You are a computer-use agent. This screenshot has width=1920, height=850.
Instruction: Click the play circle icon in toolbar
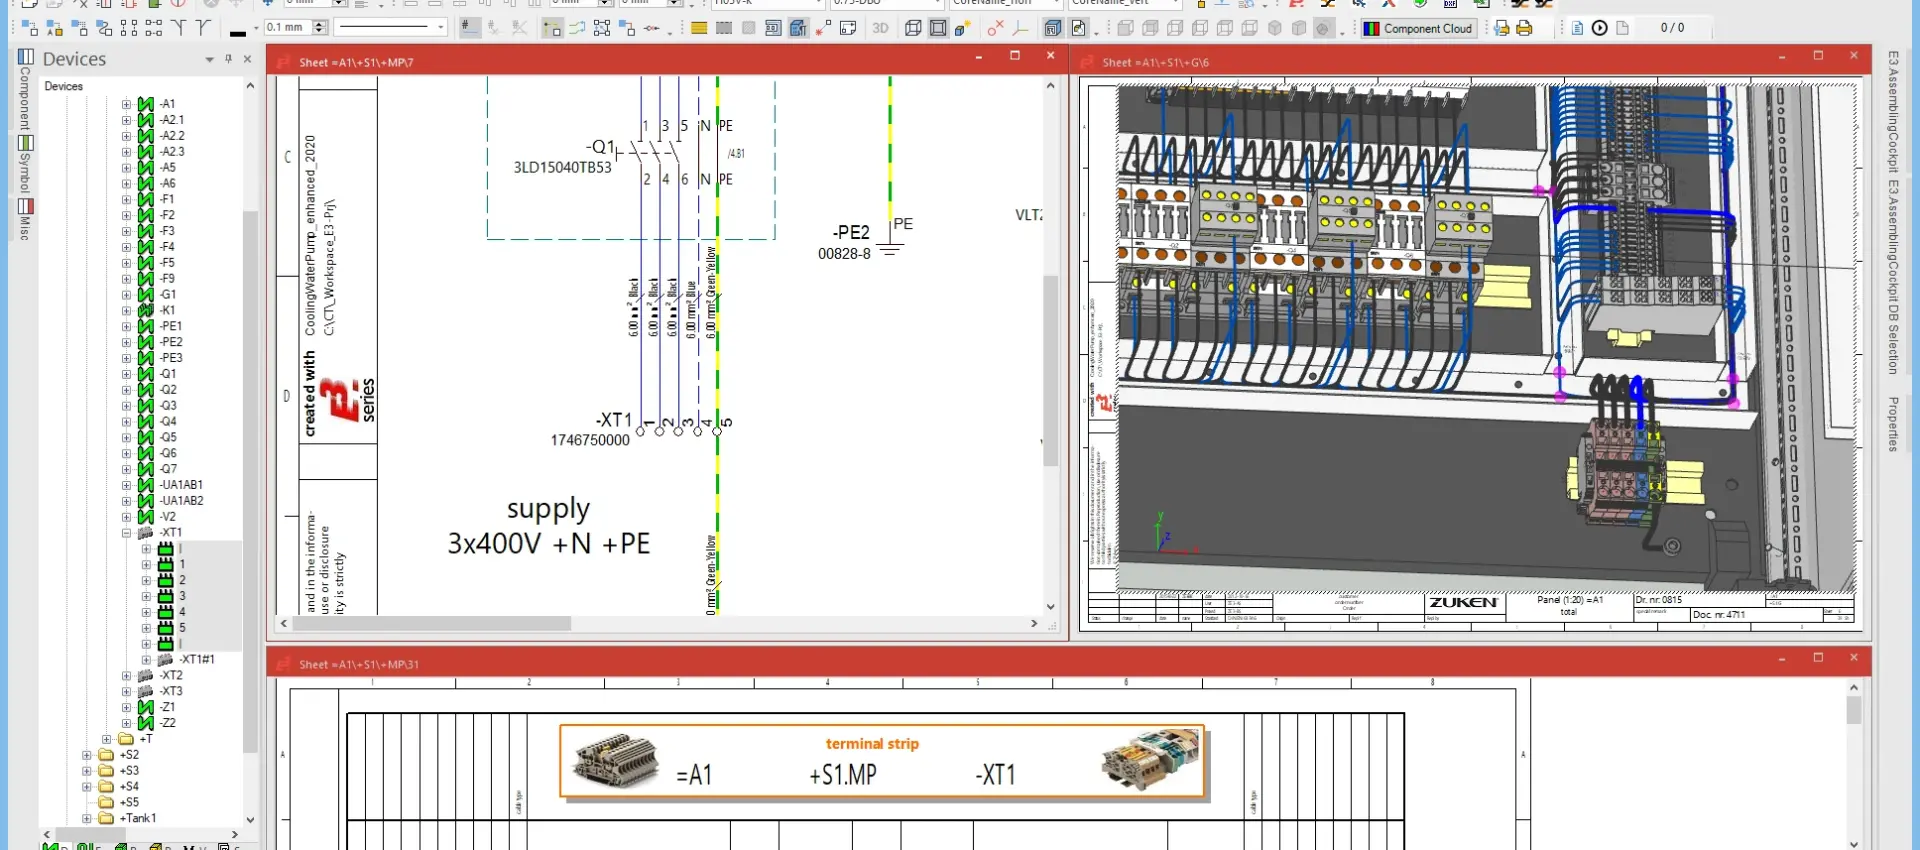pyautogui.click(x=1600, y=28)
